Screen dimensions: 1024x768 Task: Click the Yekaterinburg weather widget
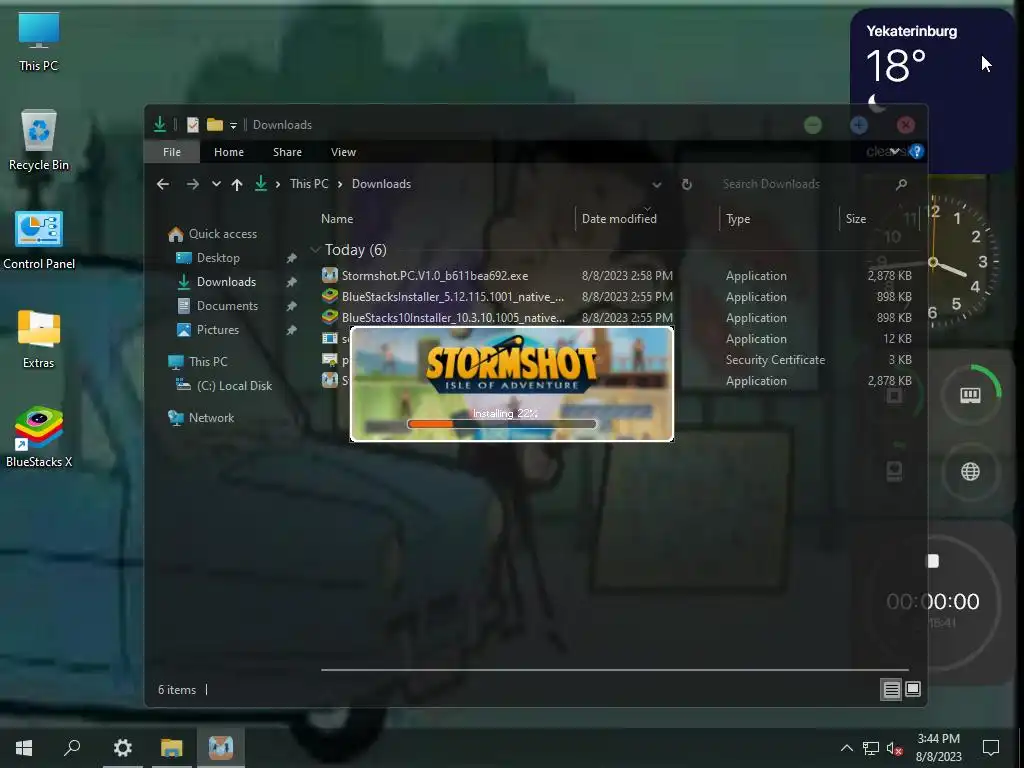[x=933, y=91]
